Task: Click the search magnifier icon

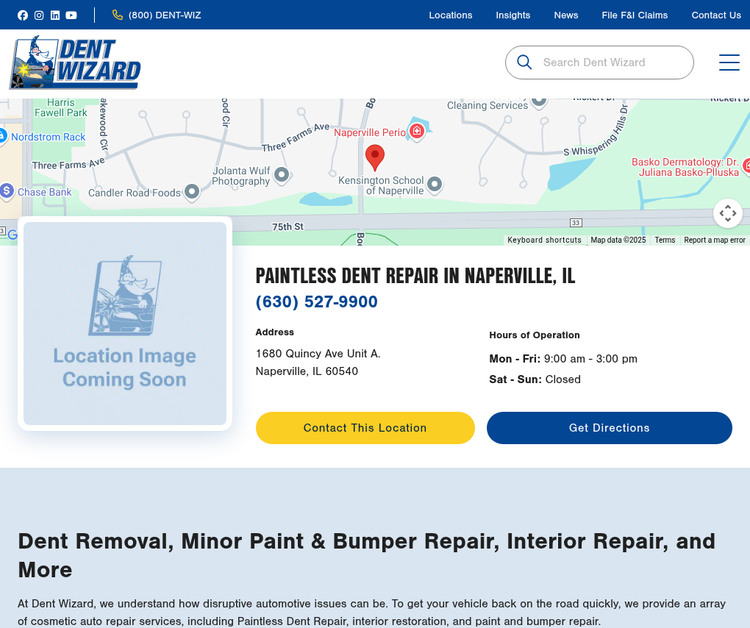Action: [x=524, y=62]
